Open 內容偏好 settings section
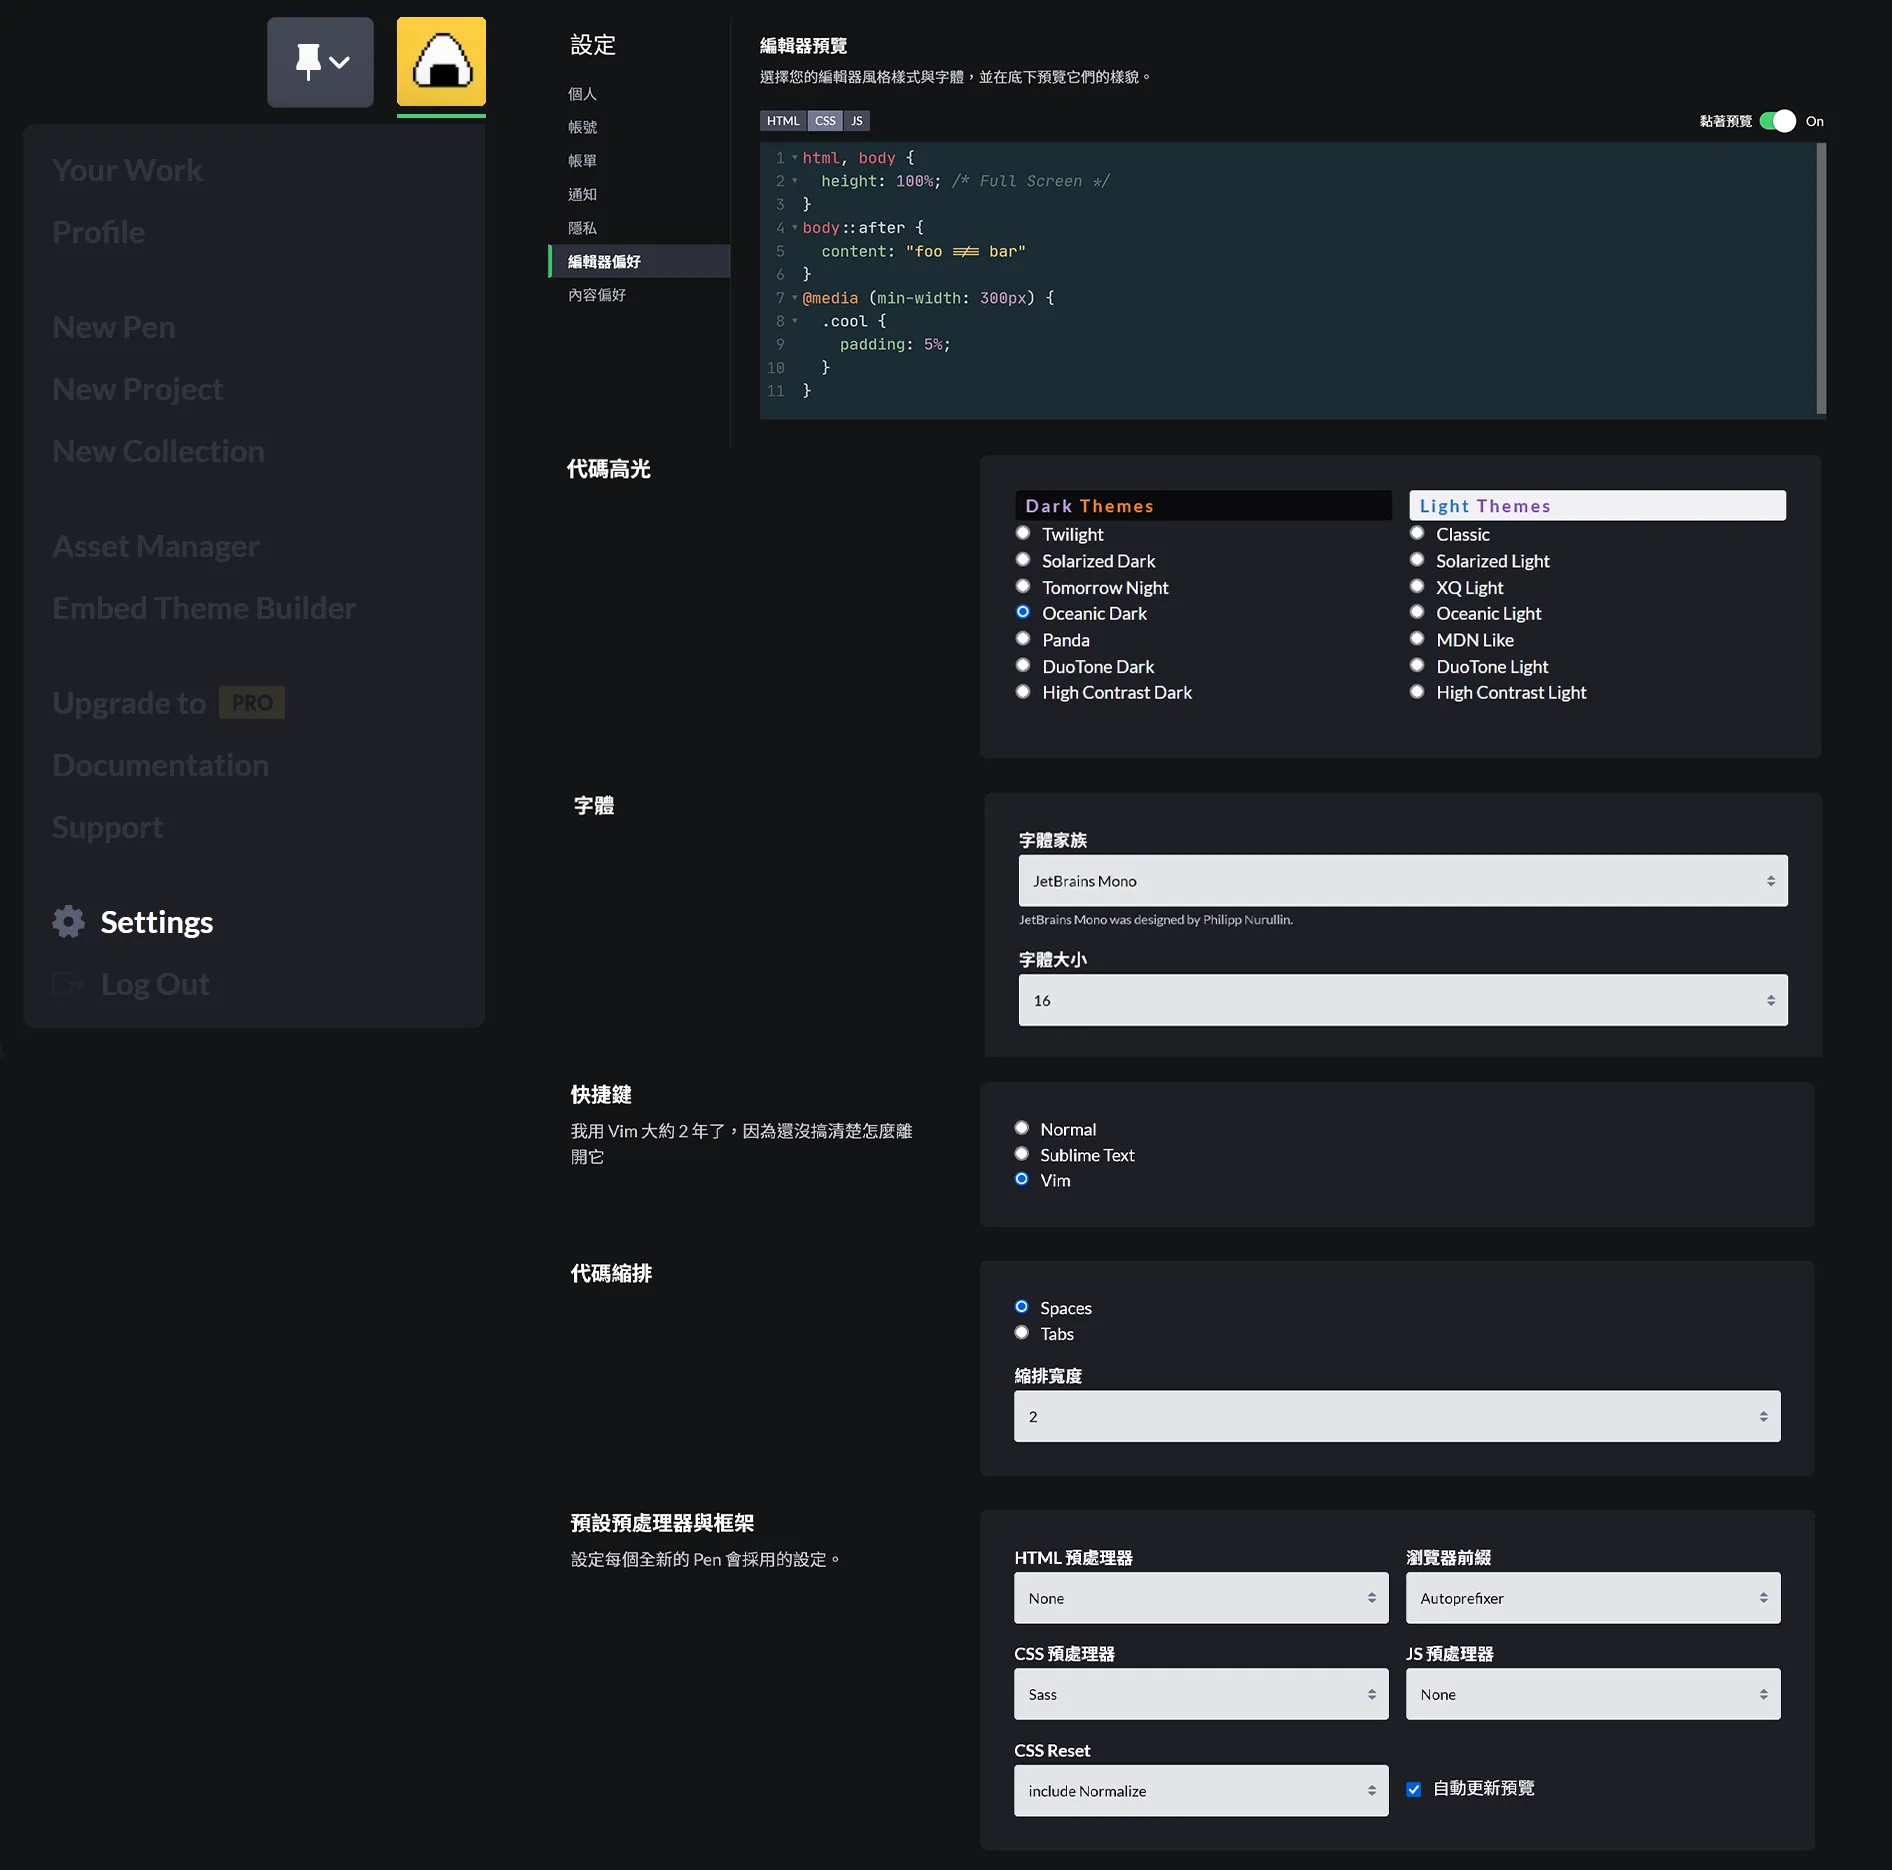The height and width of the screenshot is (1870, 1892). point(597,295)
